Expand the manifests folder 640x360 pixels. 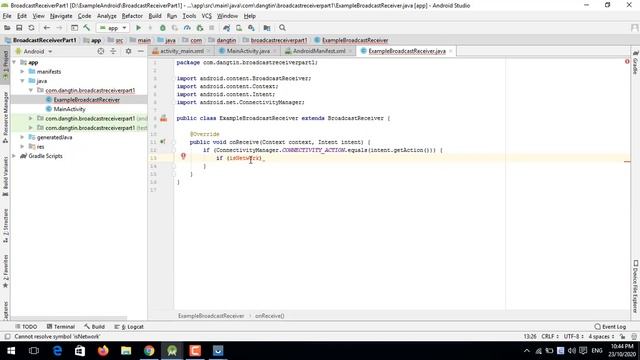click(22, 71)
